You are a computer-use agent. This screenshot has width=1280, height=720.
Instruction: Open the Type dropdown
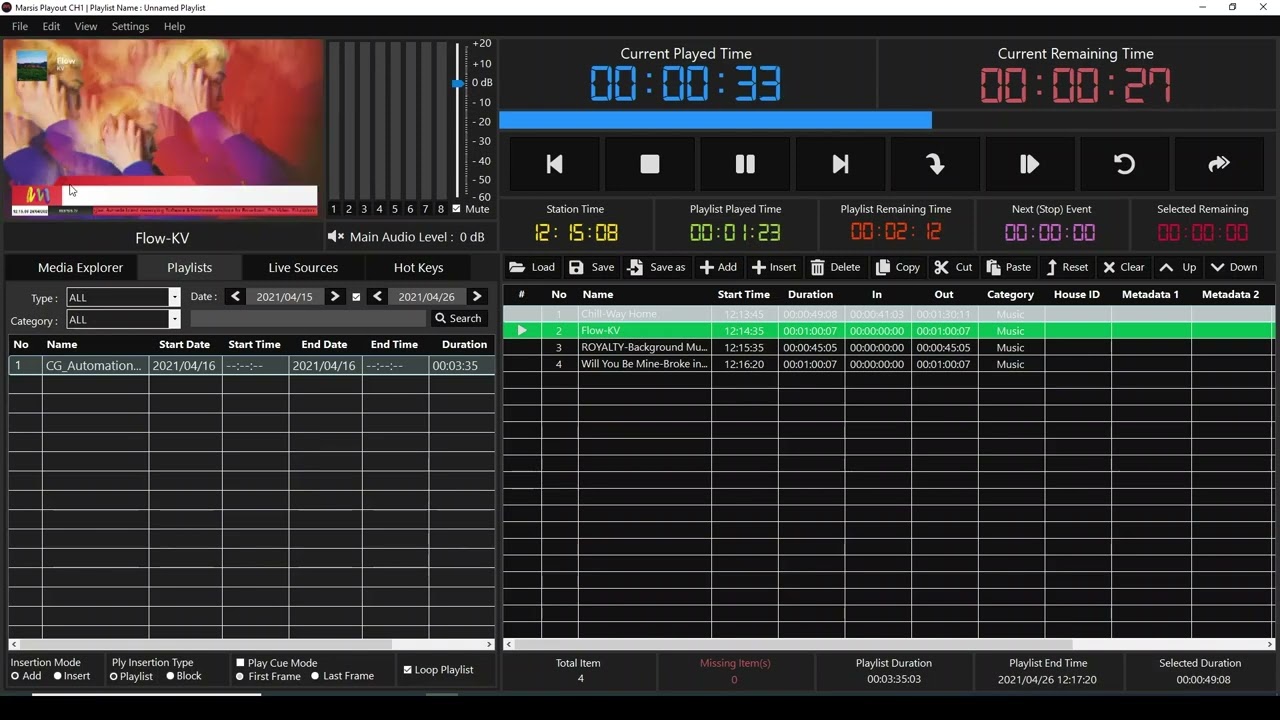[x=174, y=298]
